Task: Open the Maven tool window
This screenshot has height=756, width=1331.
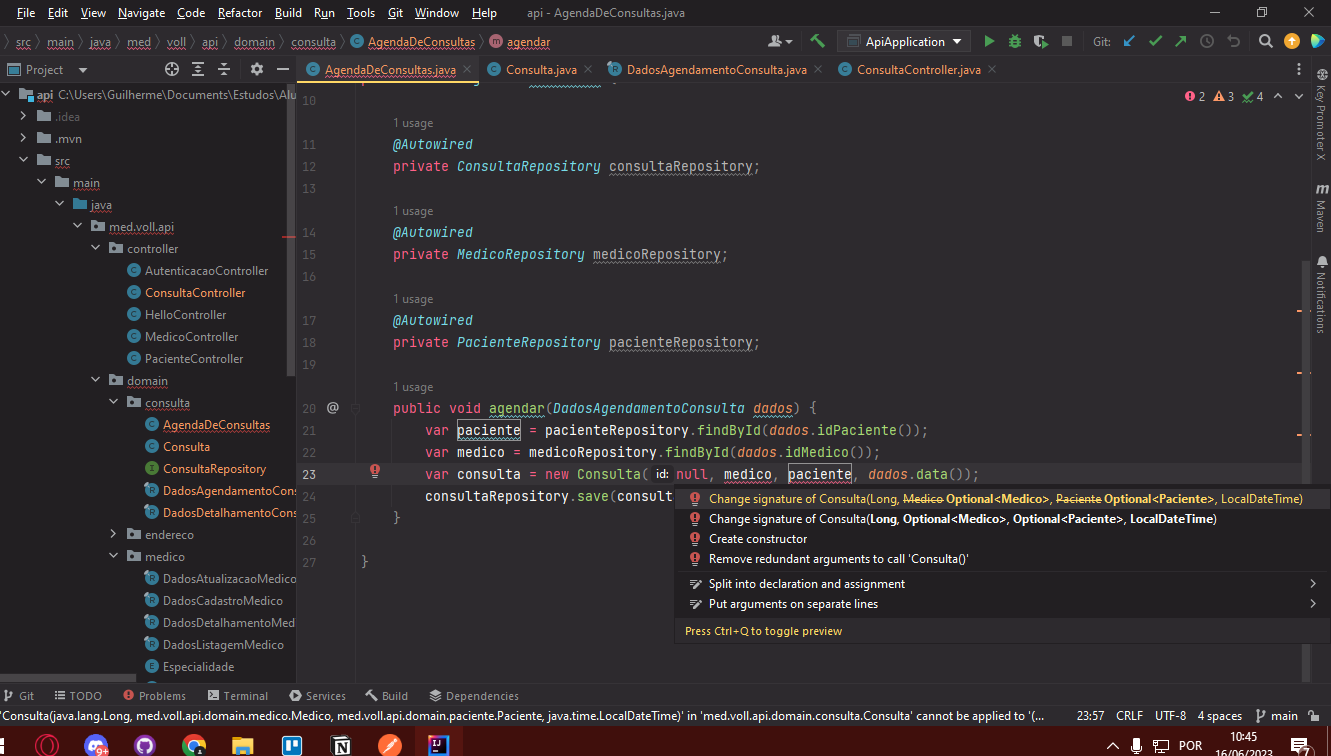Action: pyautogui.click(x=1321, y=208)
